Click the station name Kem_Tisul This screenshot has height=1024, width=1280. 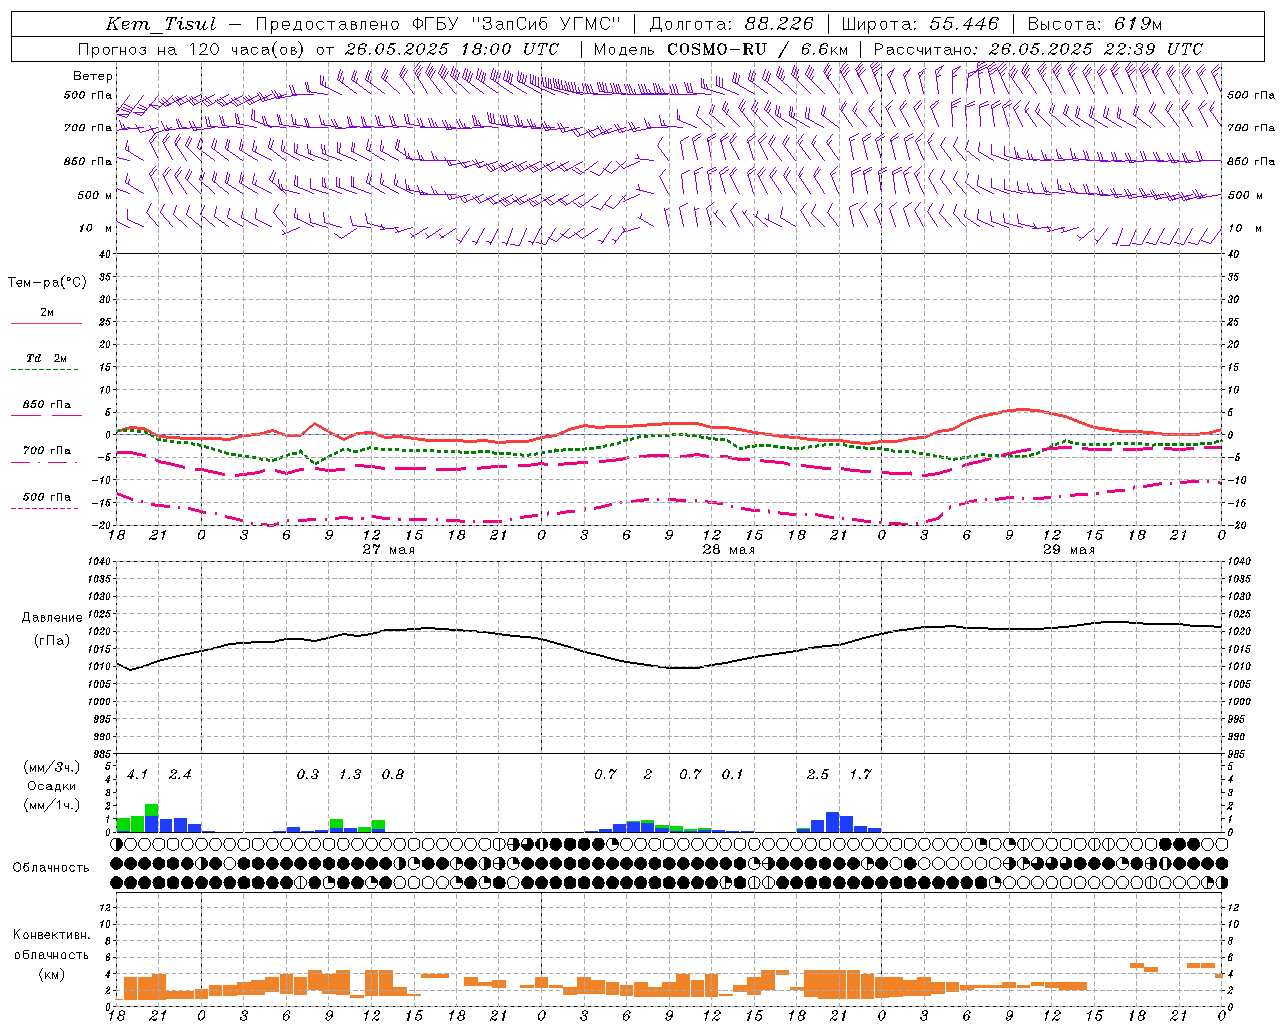(161, 24)
